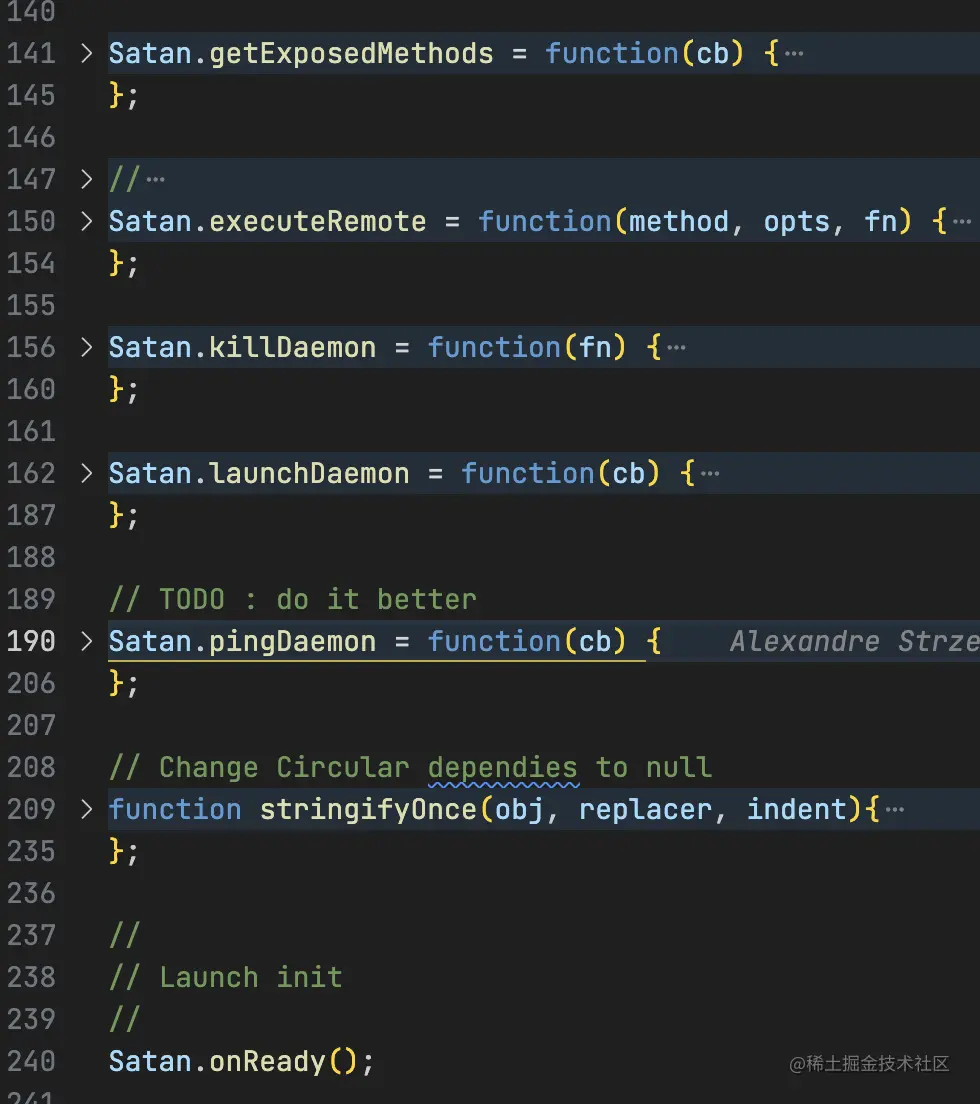Screen dimensions: 980x1104
Task: Click line number 141 in gutter
Action: coord(31,54)
